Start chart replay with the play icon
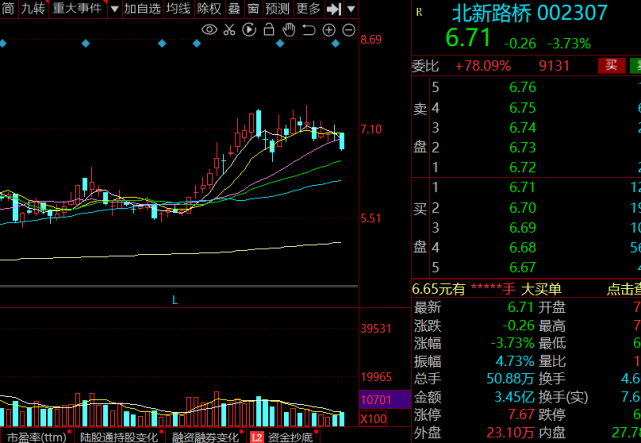The width and height of the screenshot is (641, 443). (x=249, y=30)
